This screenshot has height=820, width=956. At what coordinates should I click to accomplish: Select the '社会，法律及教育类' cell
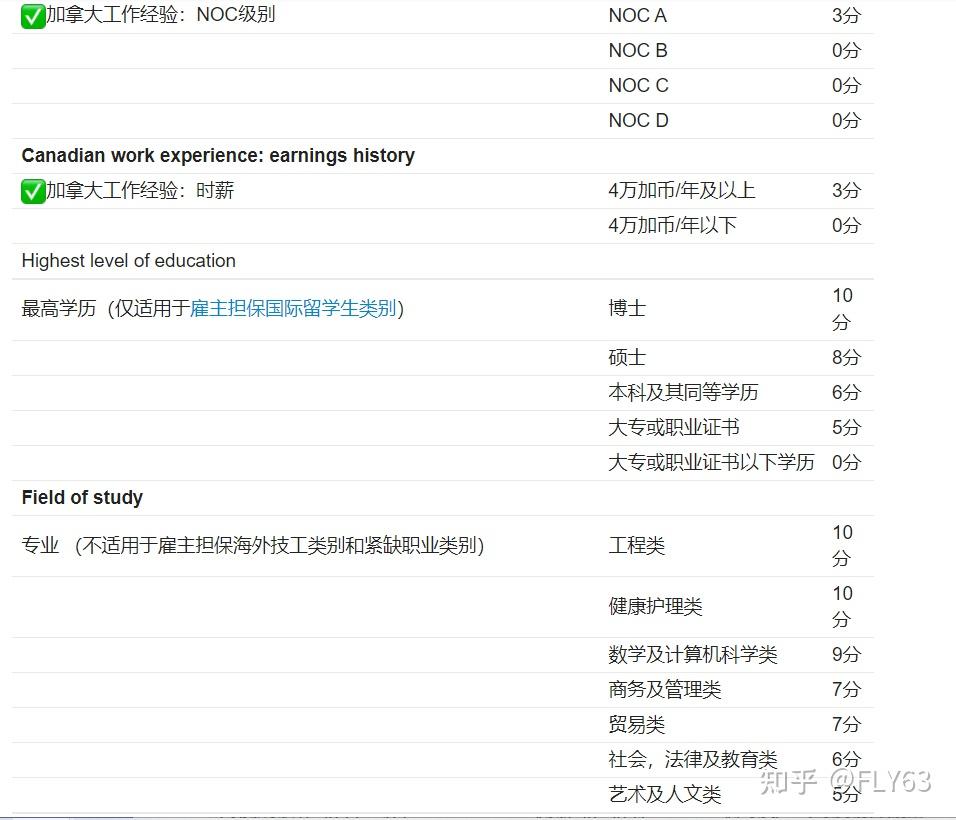click(693, 759)
